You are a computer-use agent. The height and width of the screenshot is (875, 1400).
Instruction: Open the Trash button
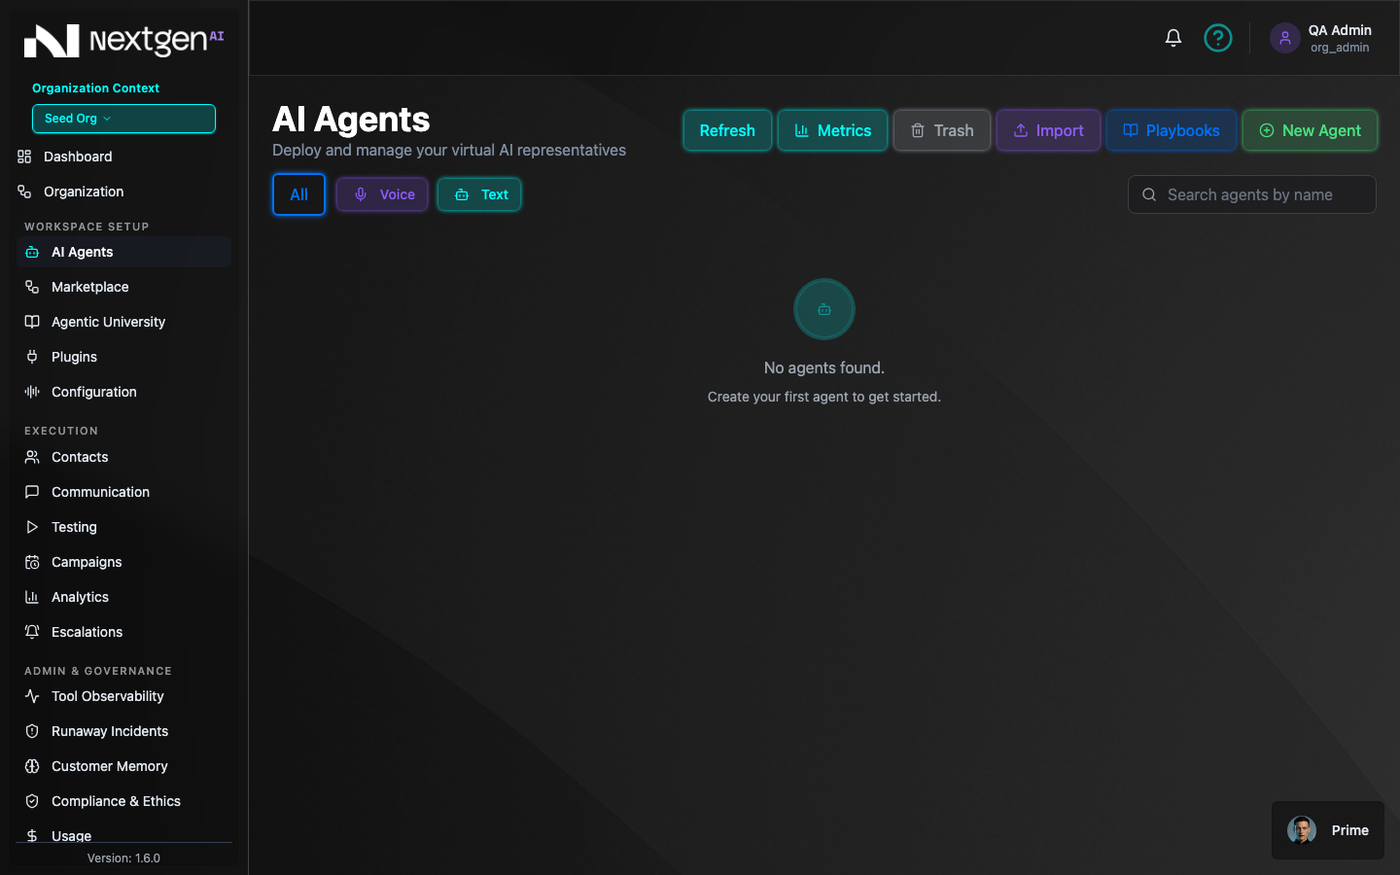pos(941,130)
